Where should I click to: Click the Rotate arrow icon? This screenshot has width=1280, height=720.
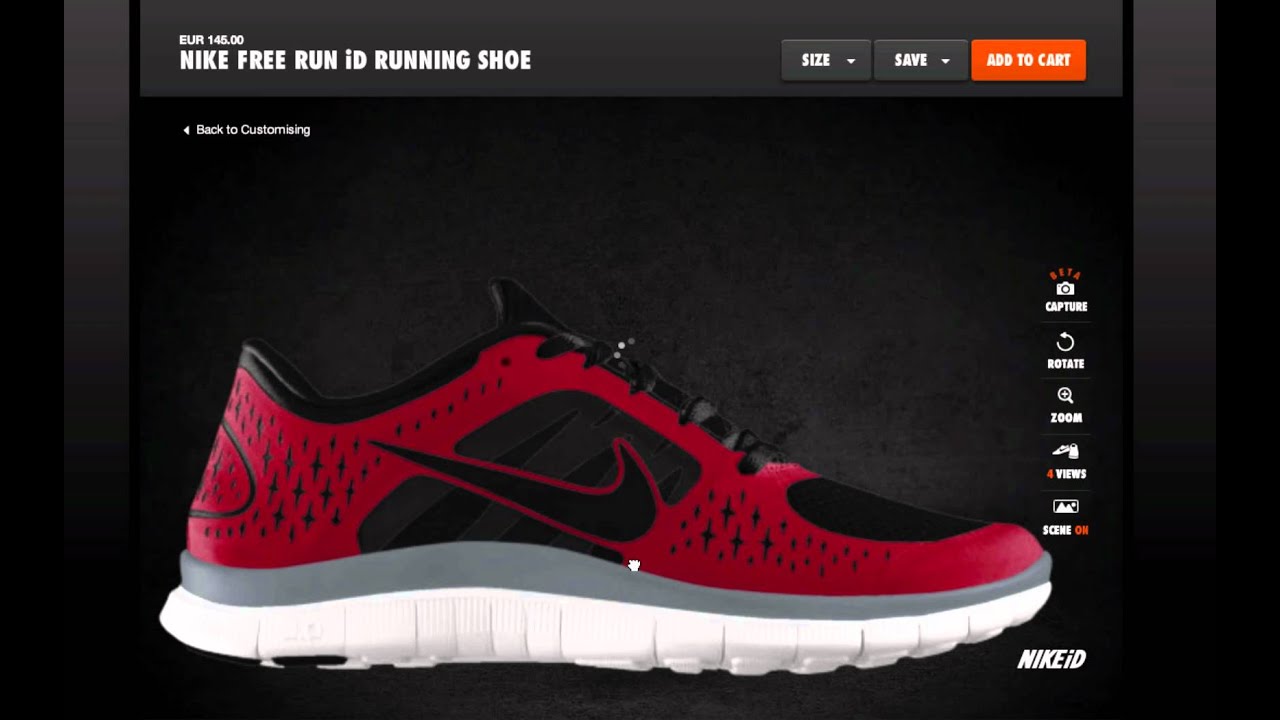click(x=1065, y=342)
